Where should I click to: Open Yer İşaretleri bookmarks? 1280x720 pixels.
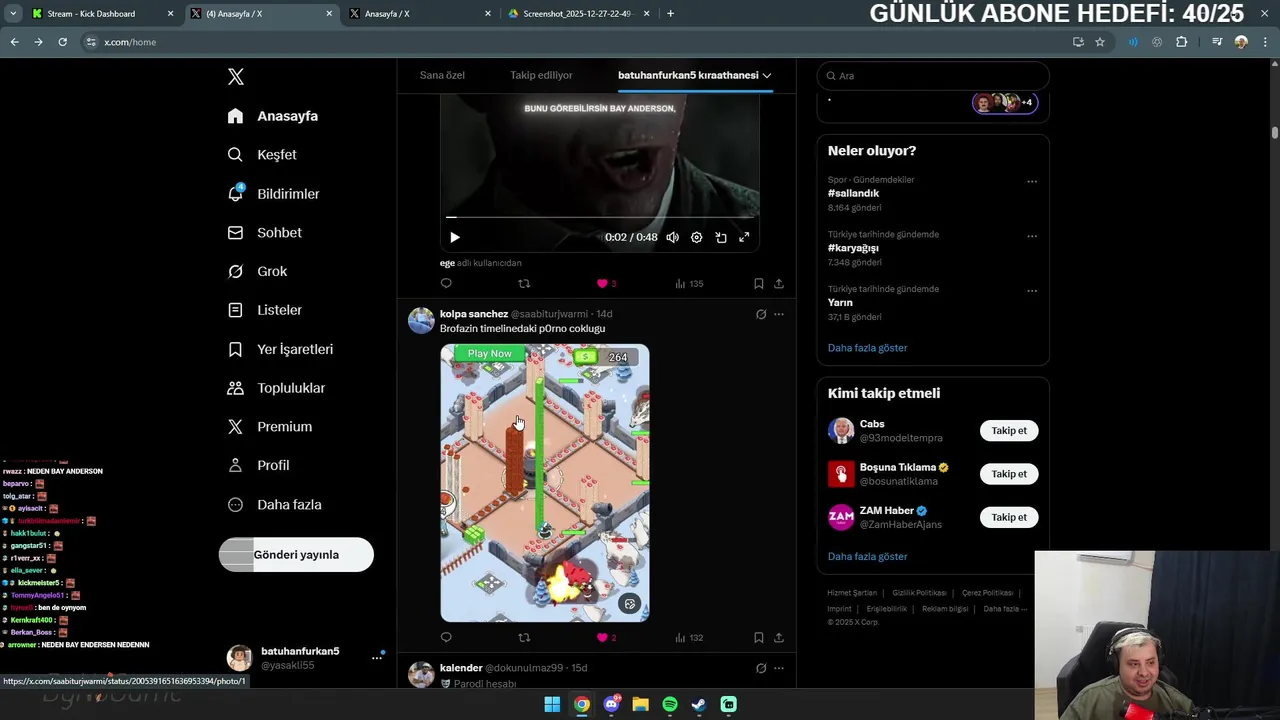point(280,349)
